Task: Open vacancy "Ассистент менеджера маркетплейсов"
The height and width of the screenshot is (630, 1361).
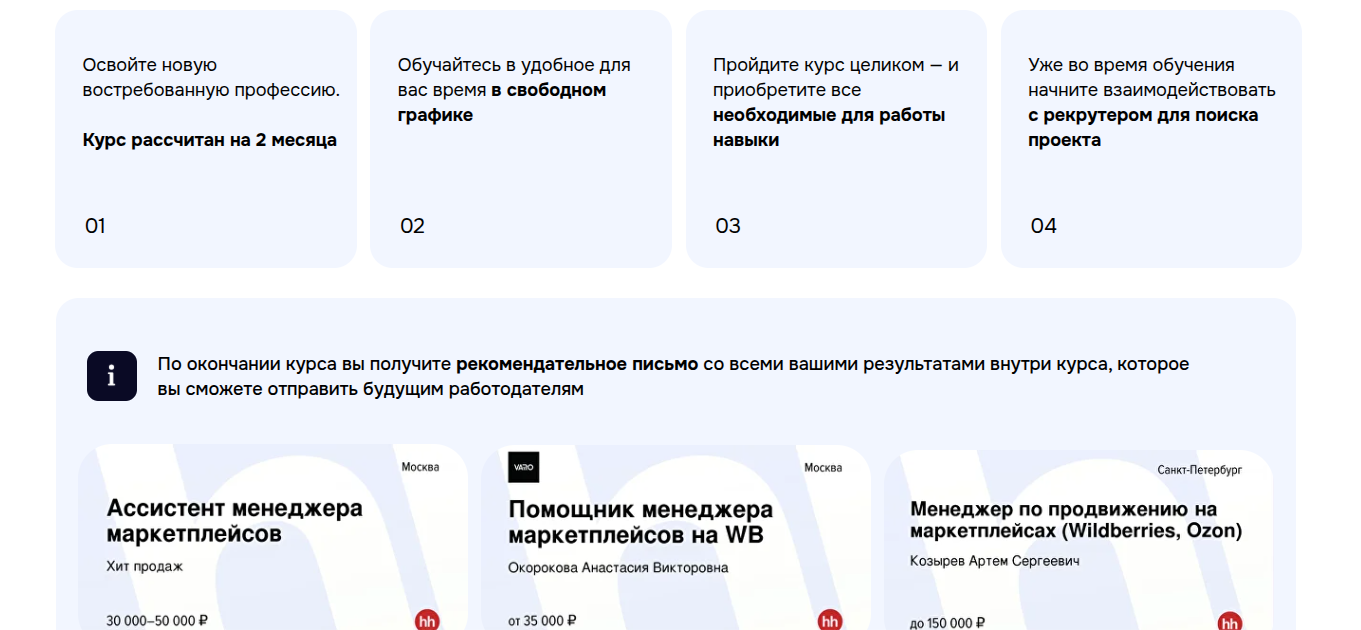Action: 235,521
